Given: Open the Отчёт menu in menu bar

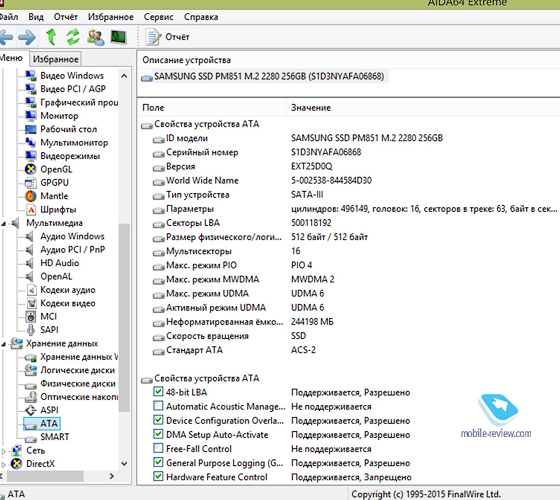Looking at the screenshot, I should [x=65, y=17].
